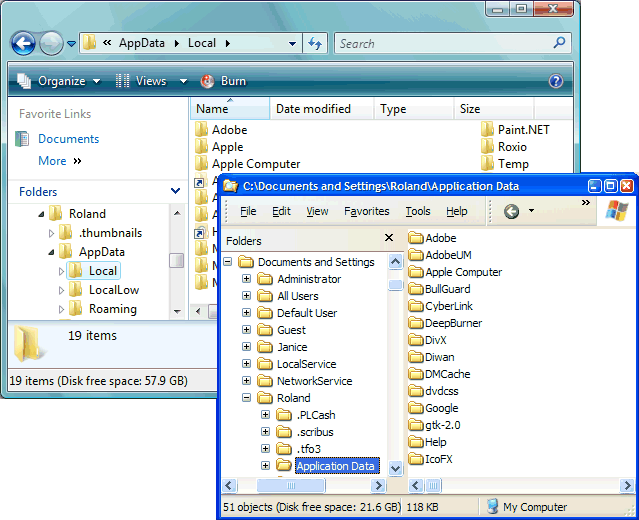The height and width of the screenshot is (520, 639).
Task: Expand the Administrator tree node
Action: (247, 279)
